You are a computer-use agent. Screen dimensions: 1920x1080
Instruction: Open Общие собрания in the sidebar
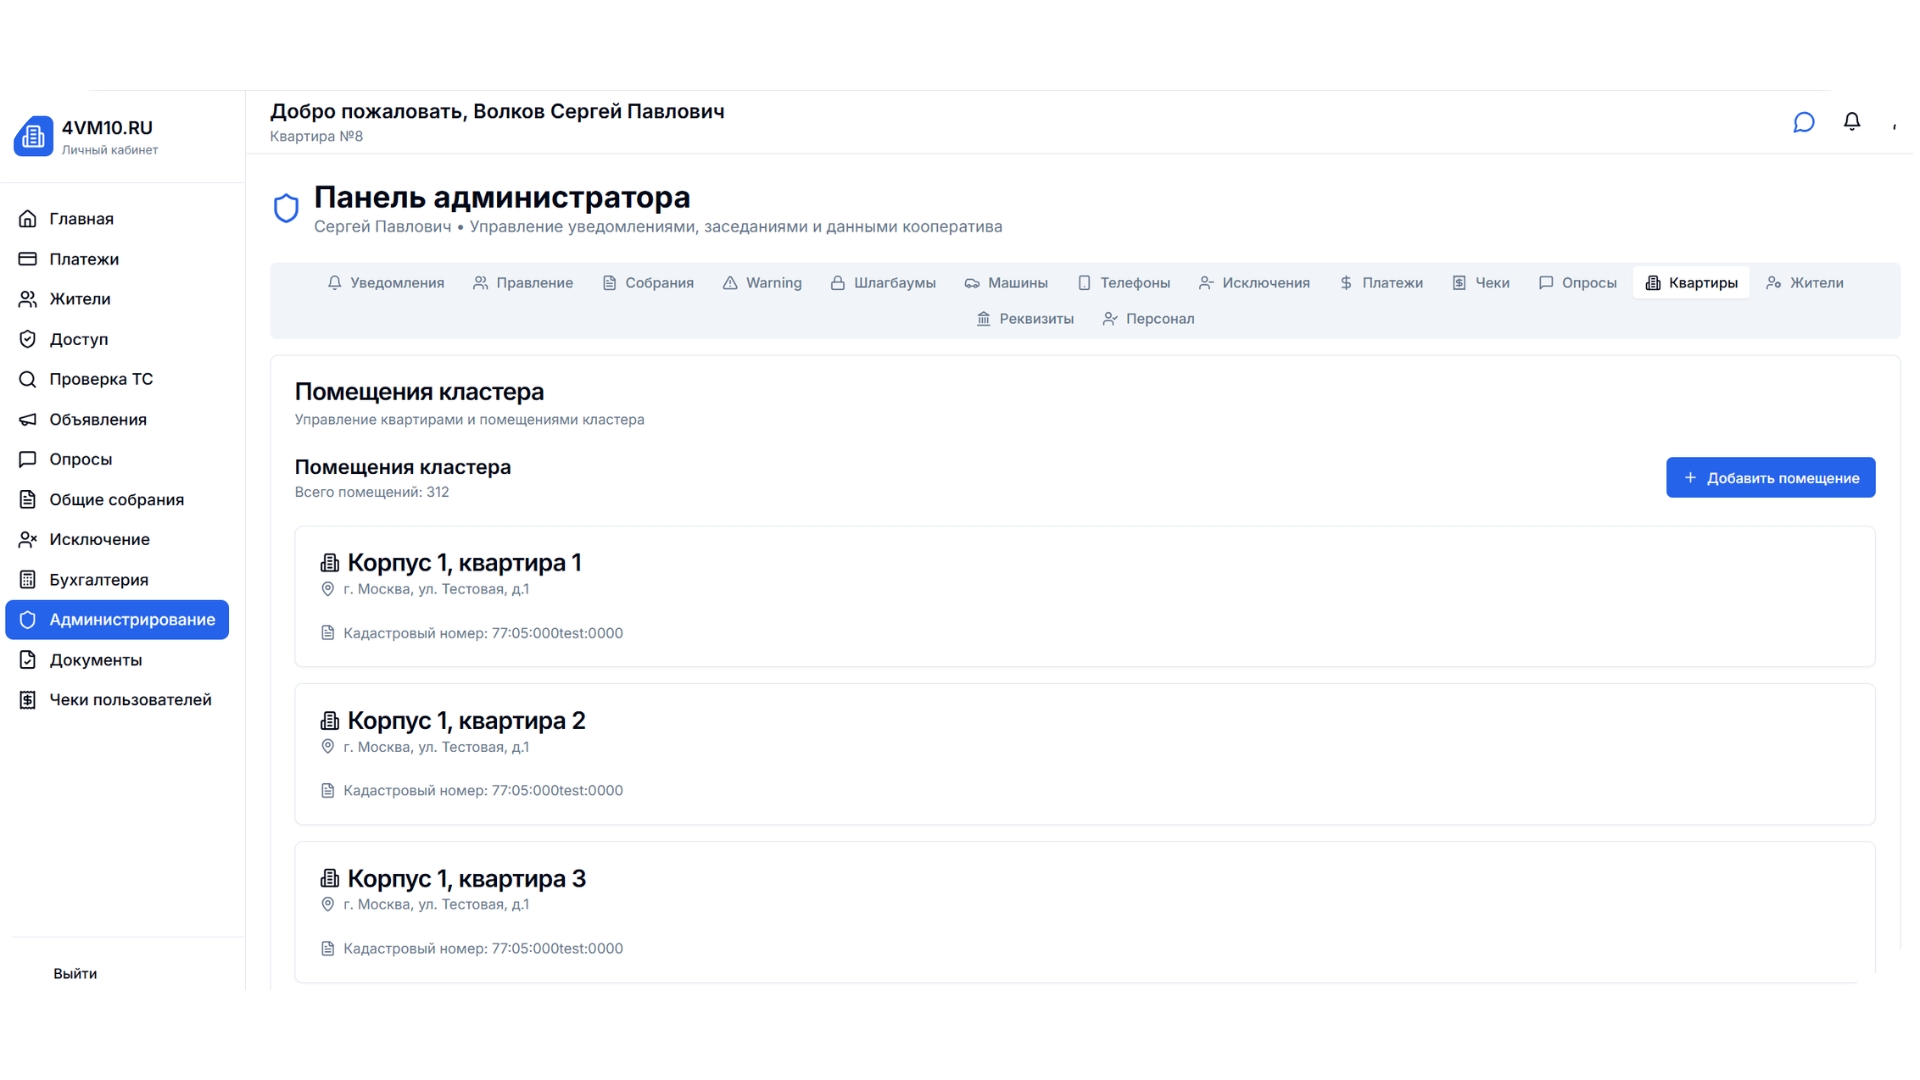(116, 499)
